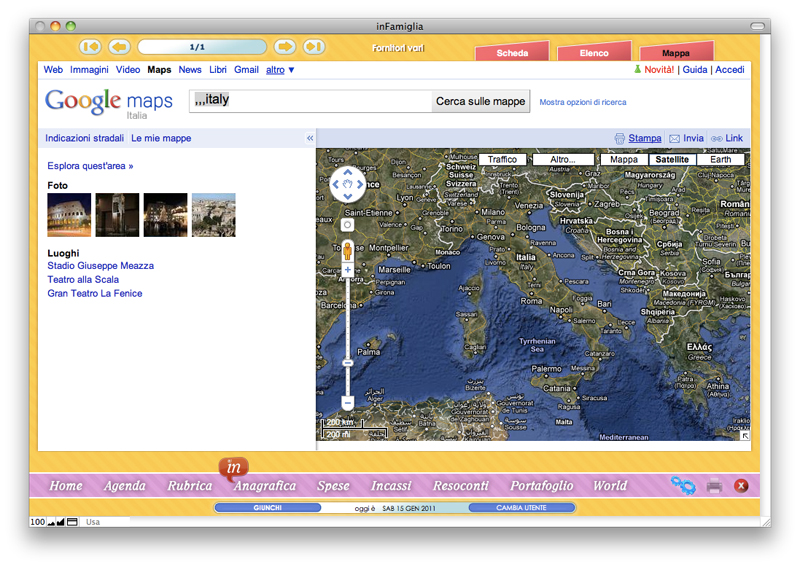Screen dimensions: 800x567
Task: Click Invia to send map
Action: pos(693,138)
